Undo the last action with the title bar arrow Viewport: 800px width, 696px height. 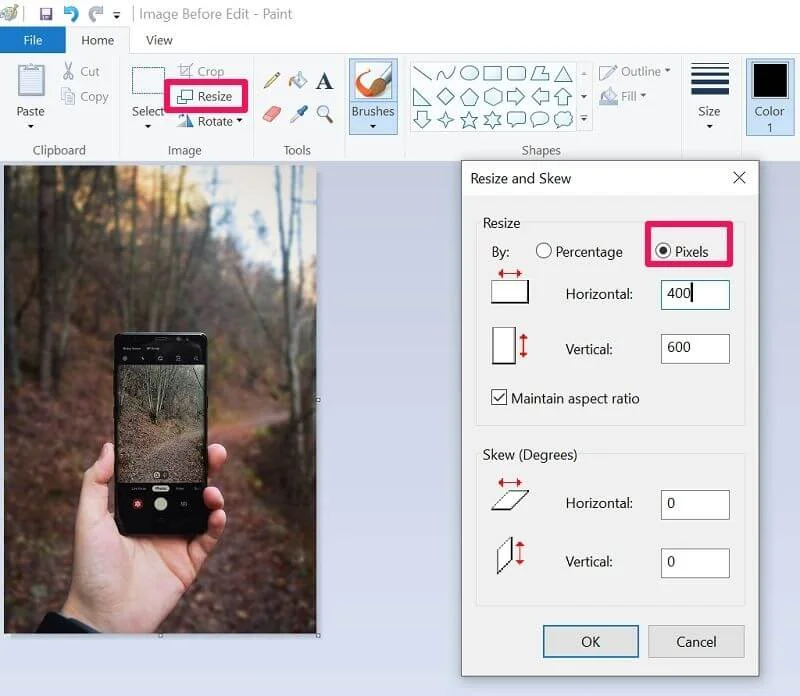[71, 14]
